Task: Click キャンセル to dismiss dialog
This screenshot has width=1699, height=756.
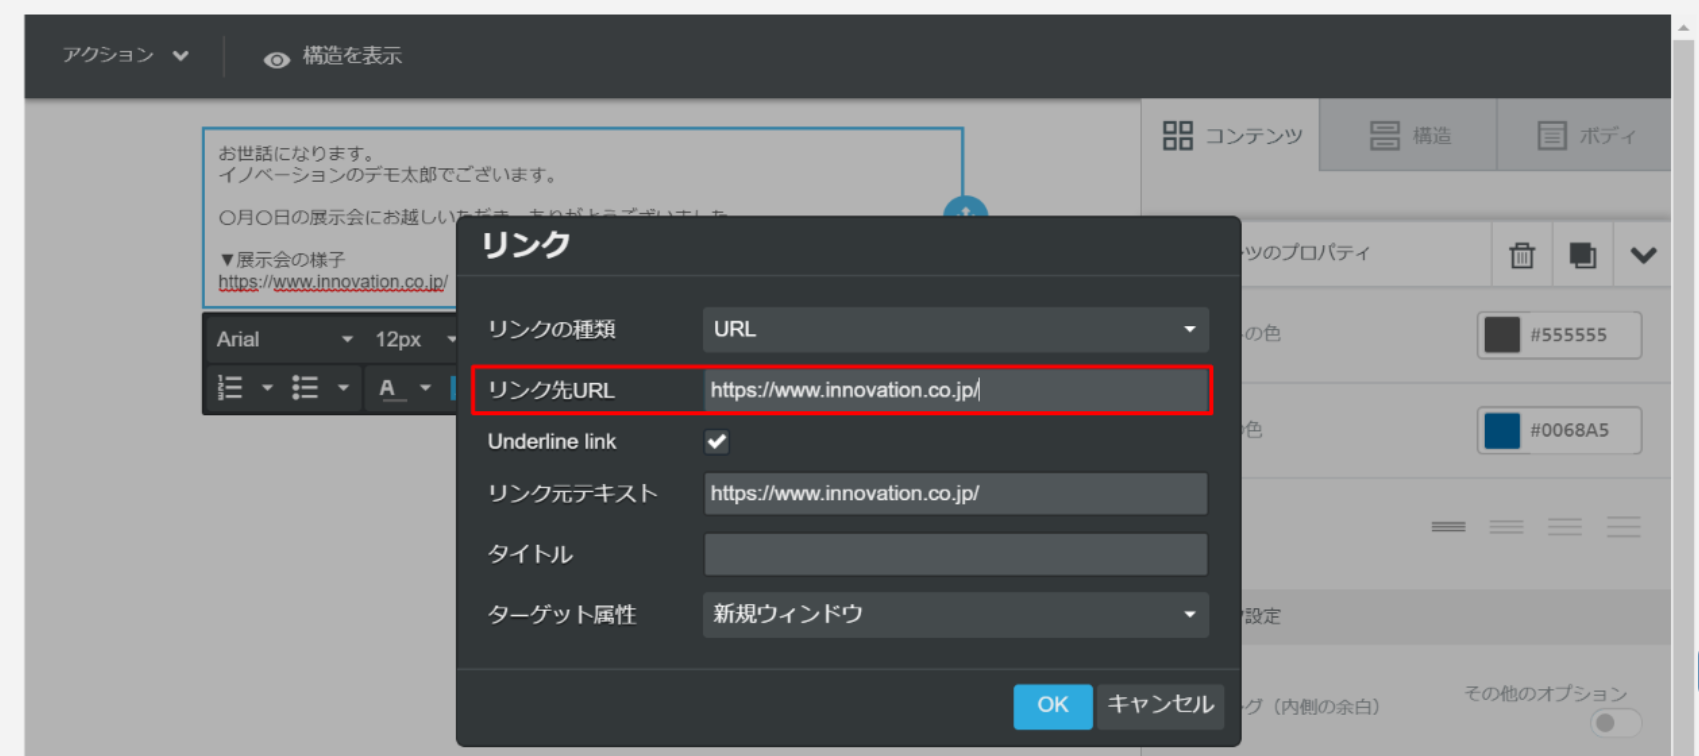Action: coord(1160,705)
